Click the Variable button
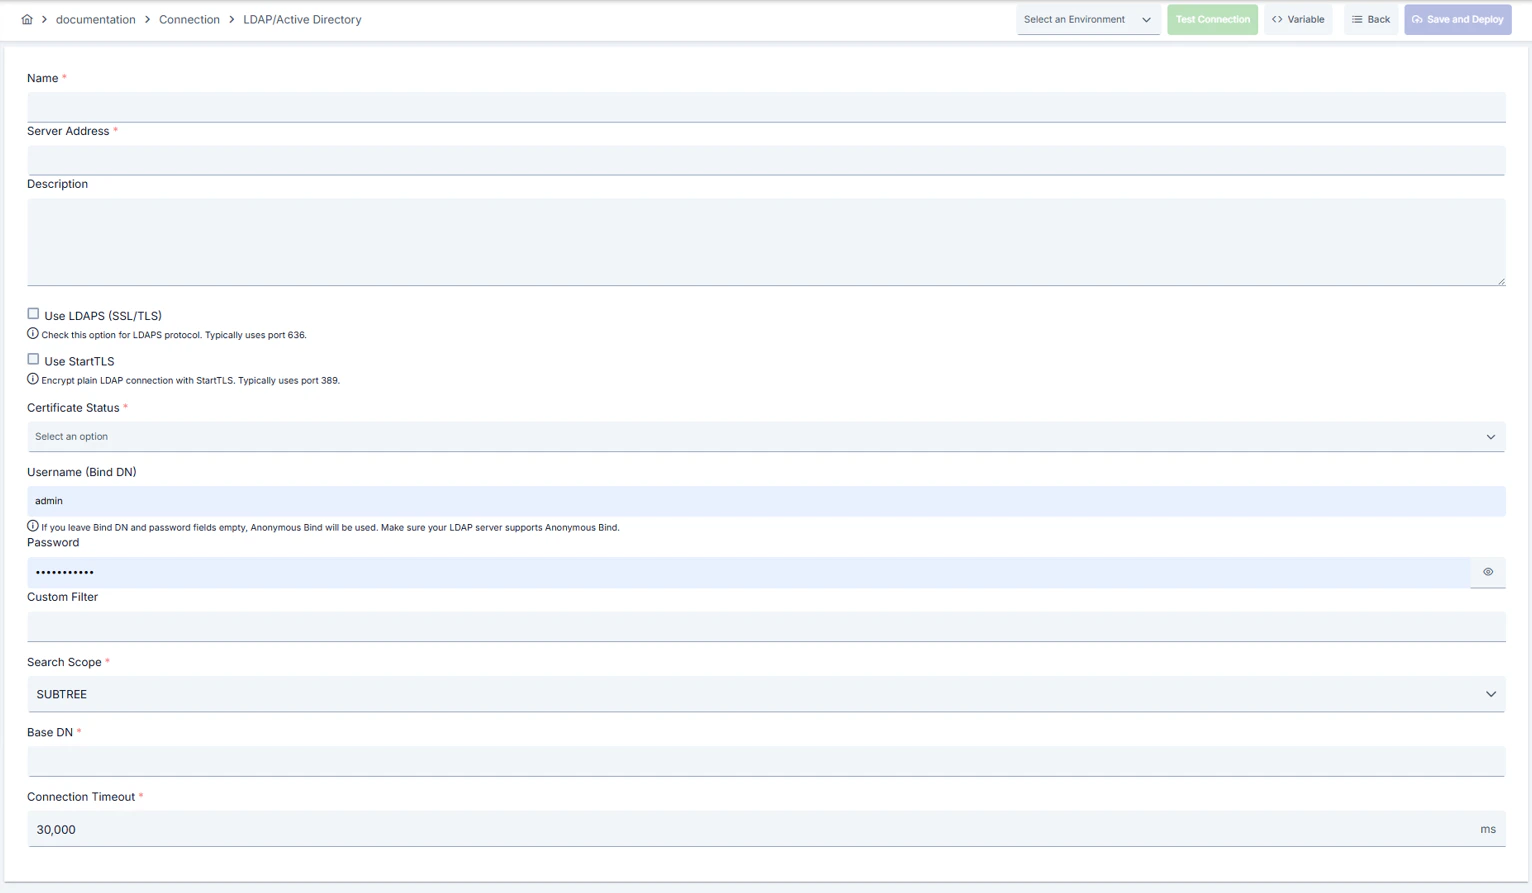The height and width of the screenshot is (893, 1532). point(1298,19)
